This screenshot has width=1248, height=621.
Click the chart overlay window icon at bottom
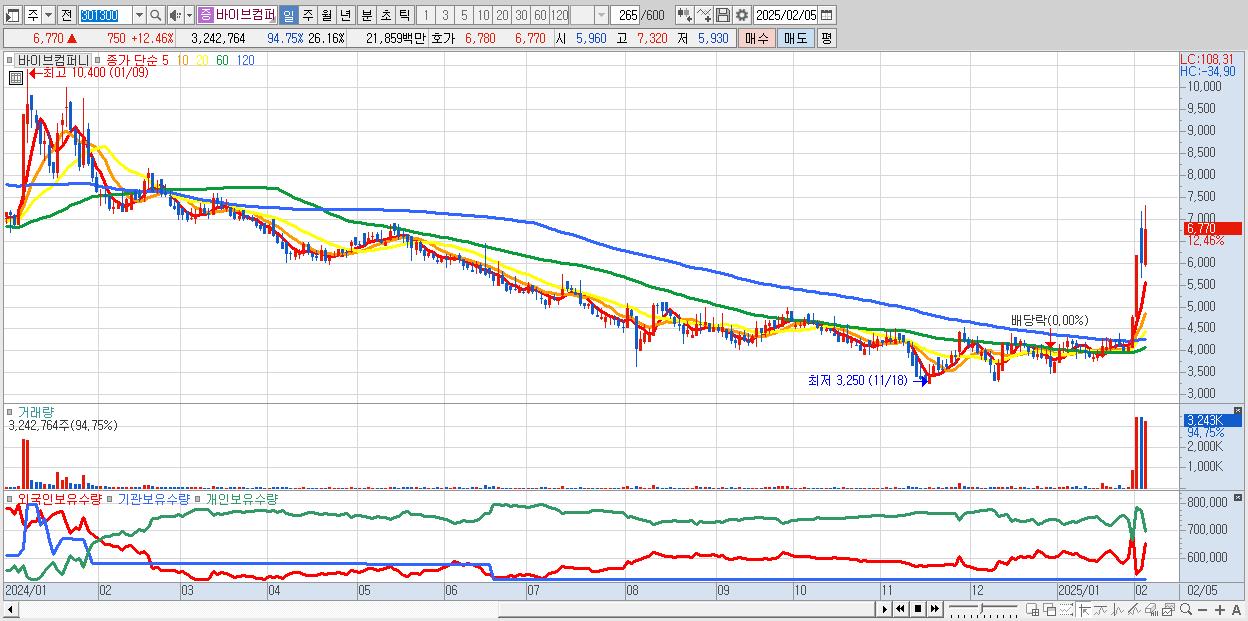(x=1168, y=609)
